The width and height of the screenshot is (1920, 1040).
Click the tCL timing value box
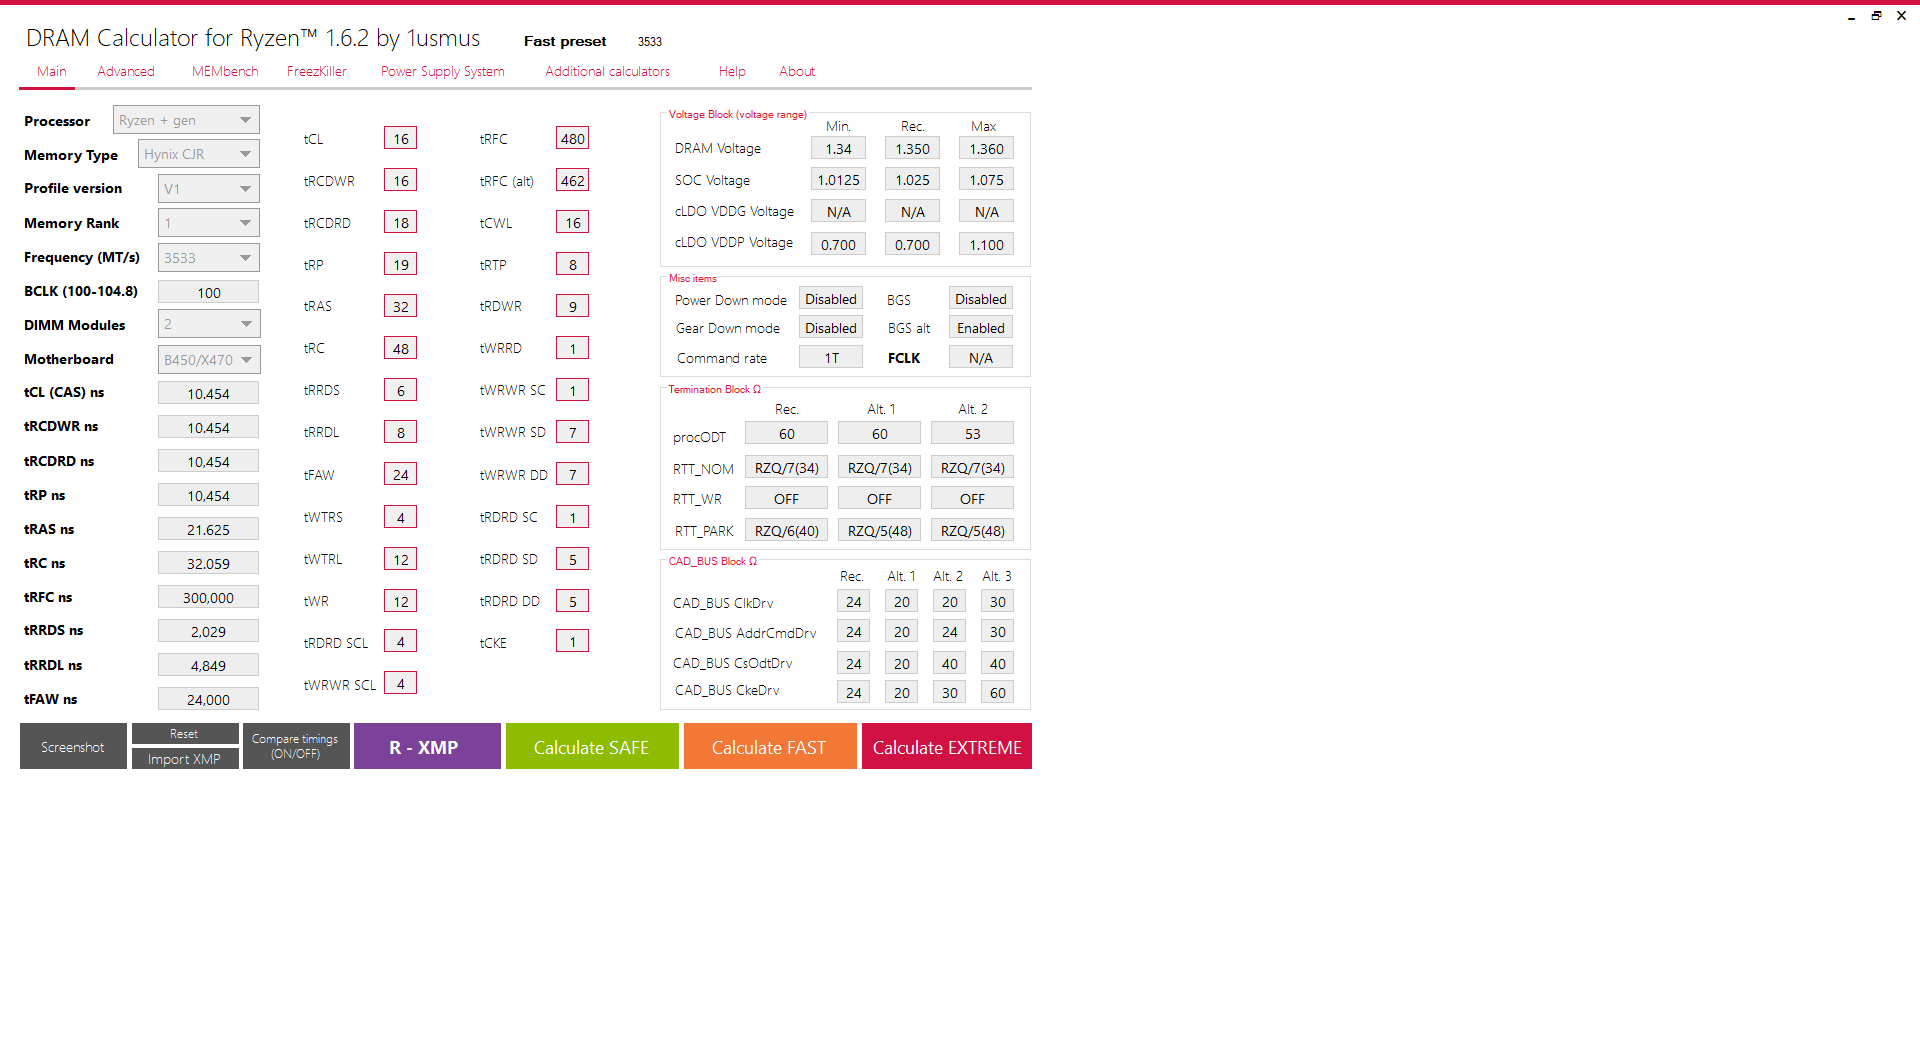[400, 139]
